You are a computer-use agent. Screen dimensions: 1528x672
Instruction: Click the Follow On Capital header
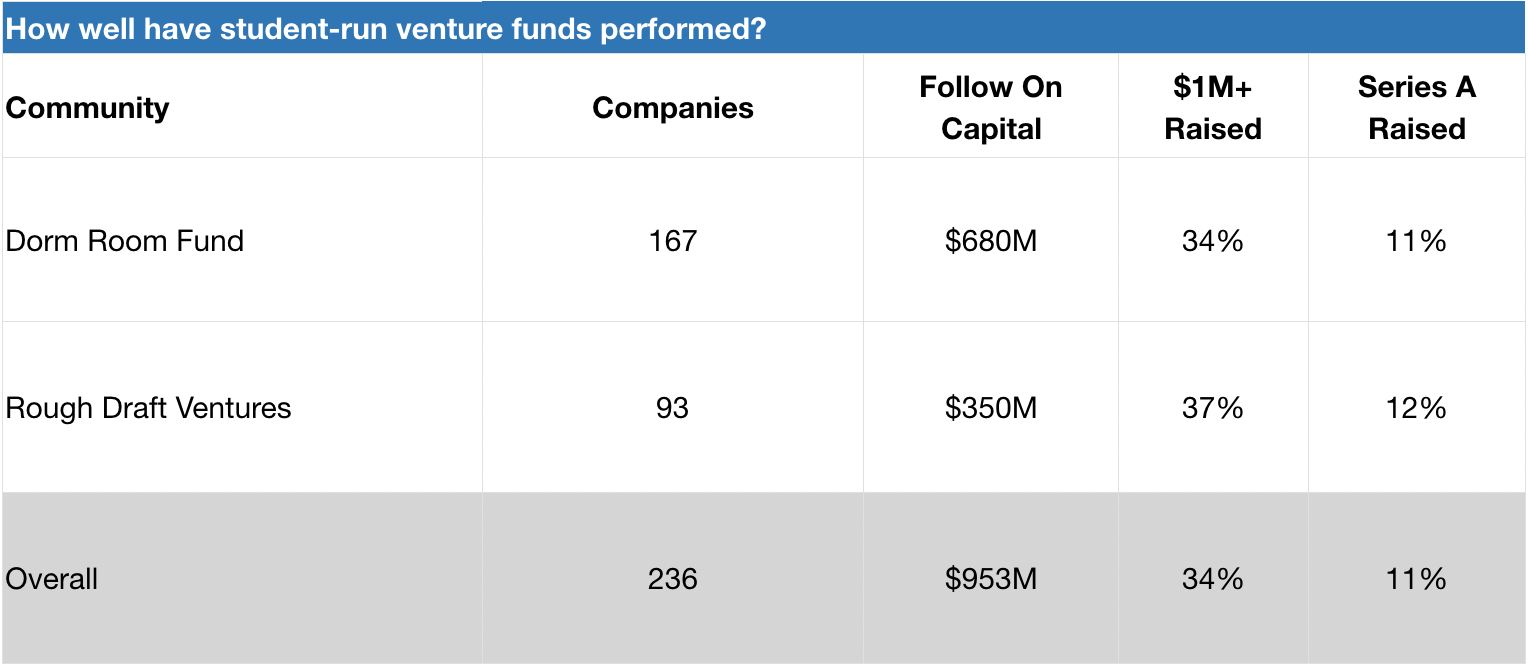click(x=990, y=108)
